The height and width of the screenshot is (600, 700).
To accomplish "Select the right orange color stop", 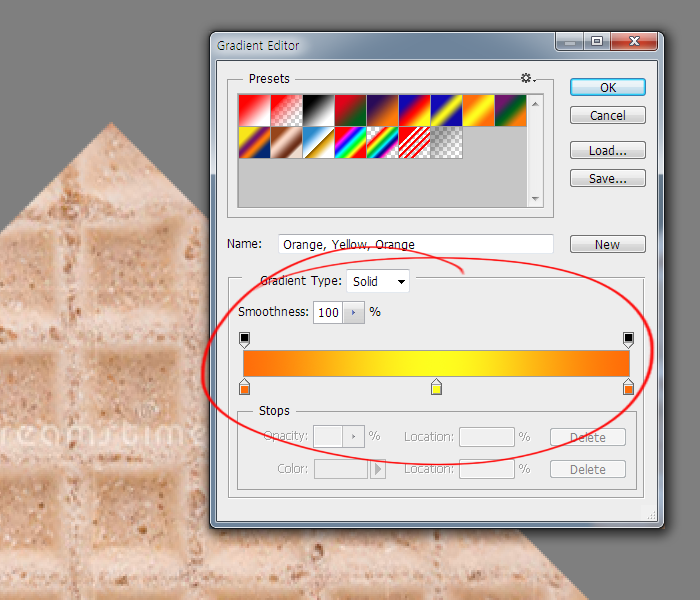I will 628,387.
